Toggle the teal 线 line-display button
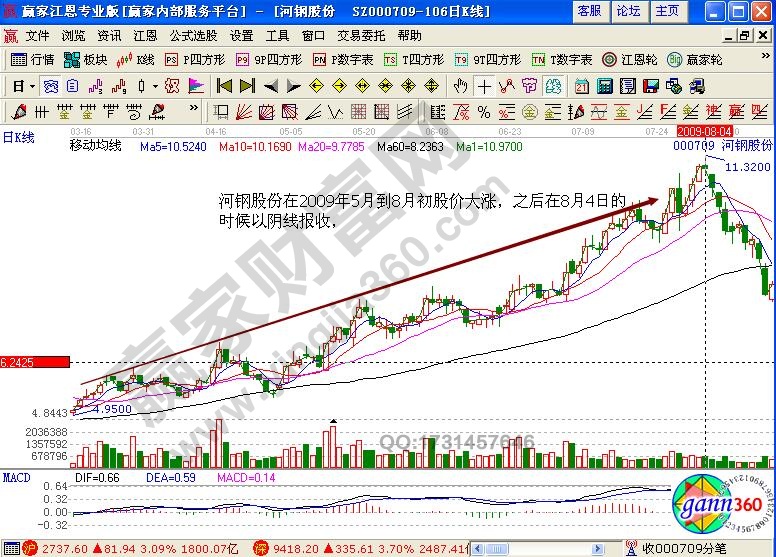 553,86
